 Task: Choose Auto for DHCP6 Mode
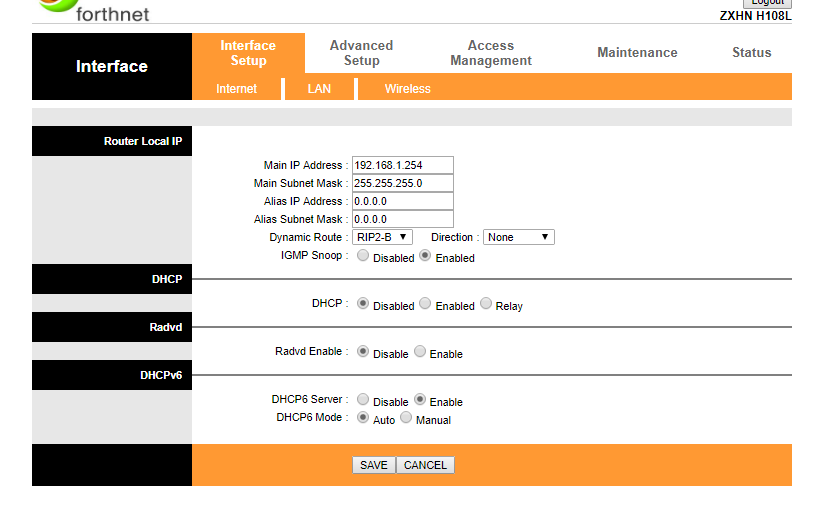coord(363,417)
